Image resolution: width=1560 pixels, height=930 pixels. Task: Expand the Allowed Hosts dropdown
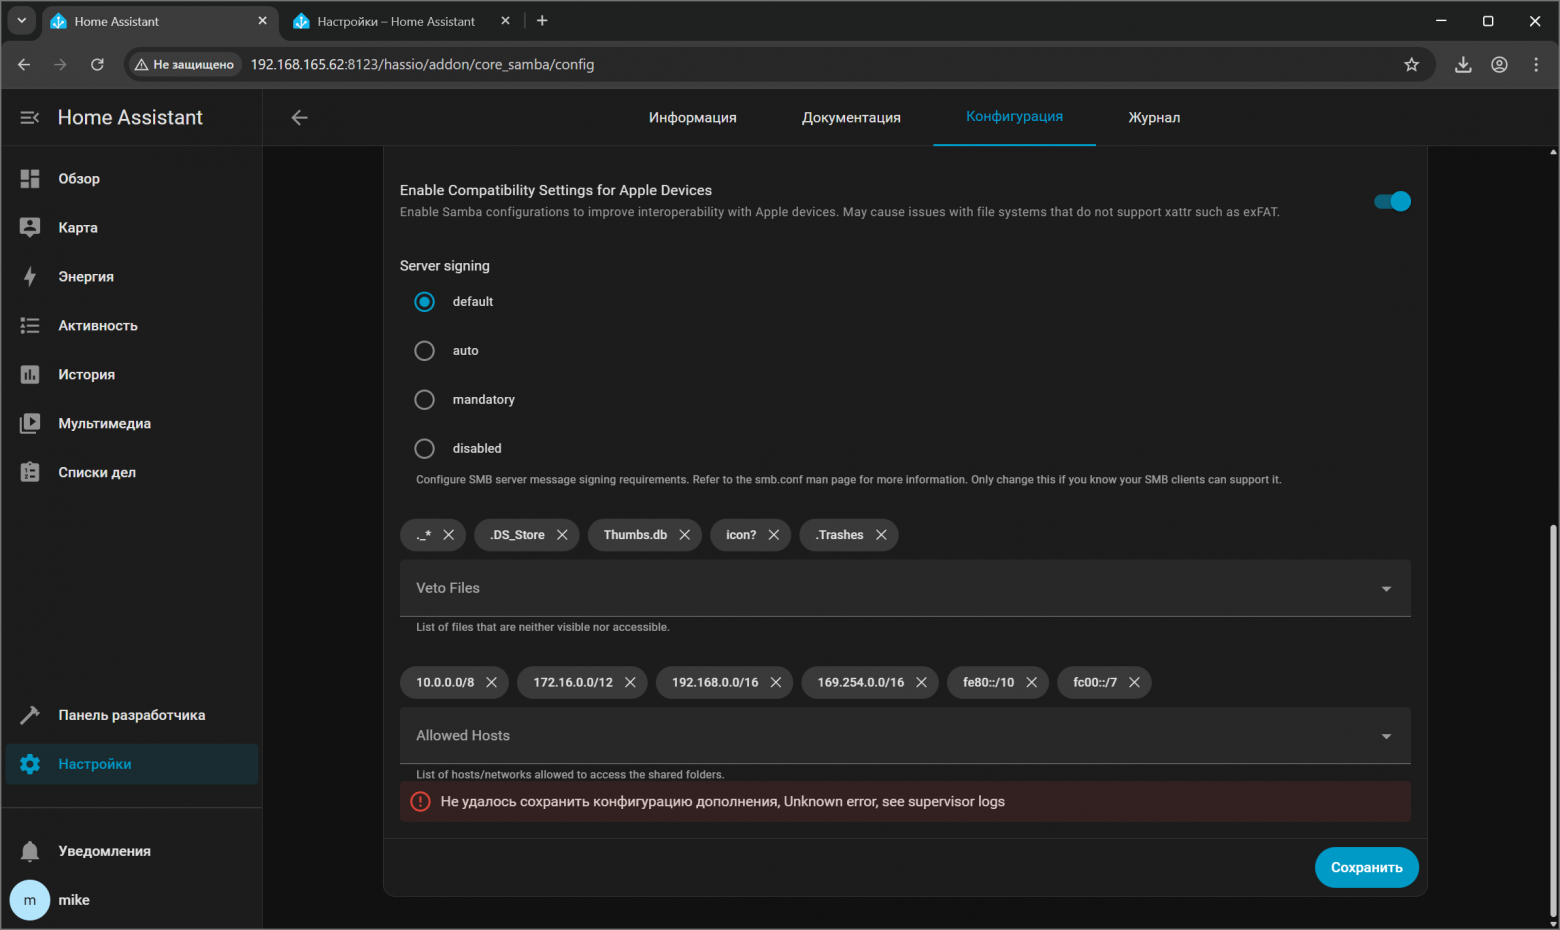[1386, 735]
